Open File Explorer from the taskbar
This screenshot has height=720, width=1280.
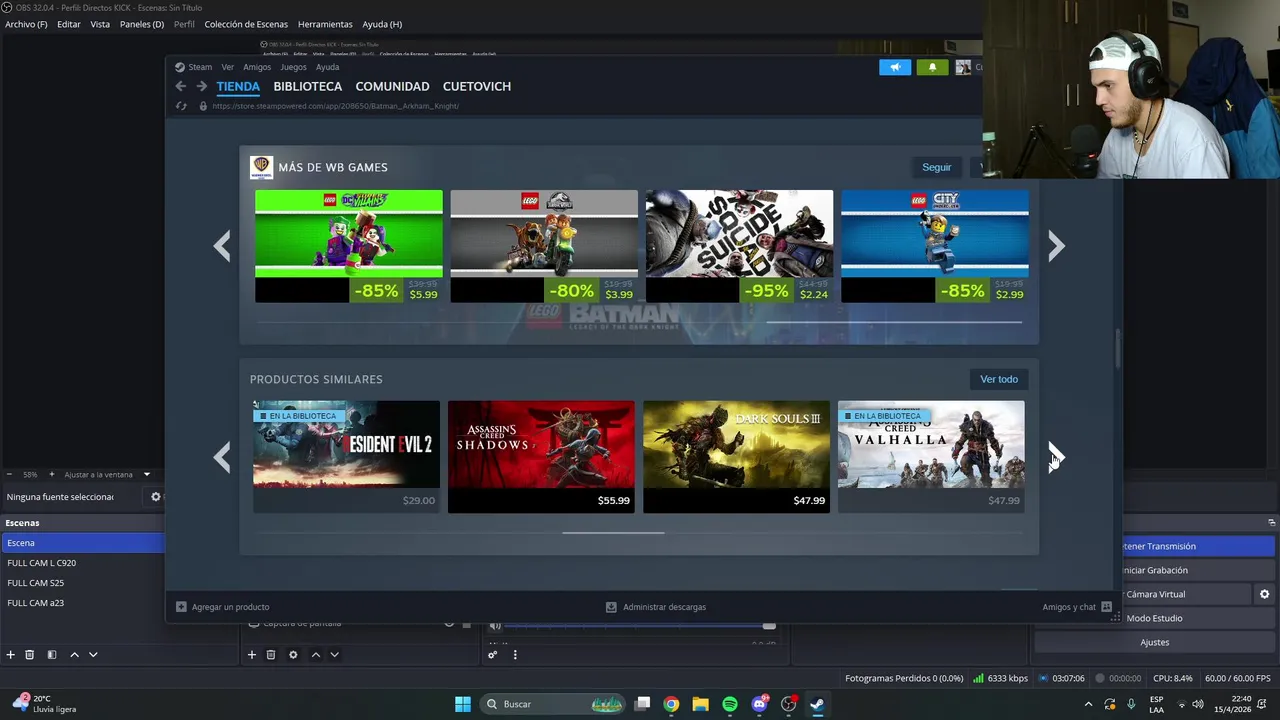tap(700, 704)
